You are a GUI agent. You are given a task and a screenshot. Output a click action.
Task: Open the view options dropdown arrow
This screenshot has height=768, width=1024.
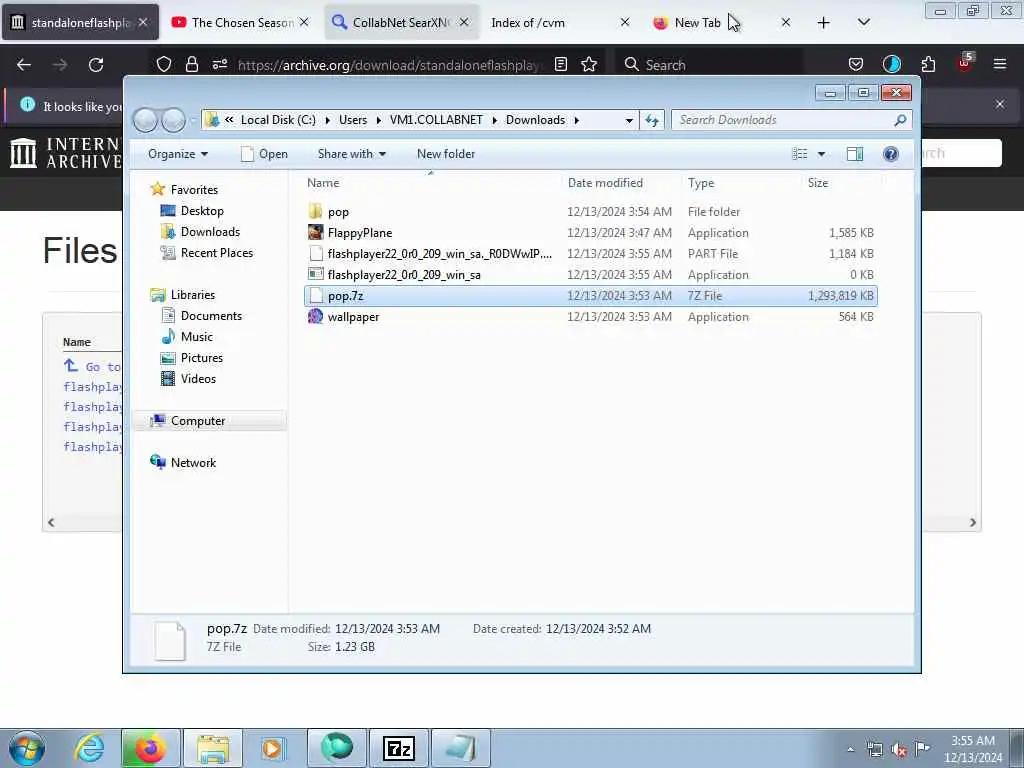(822, 154)
